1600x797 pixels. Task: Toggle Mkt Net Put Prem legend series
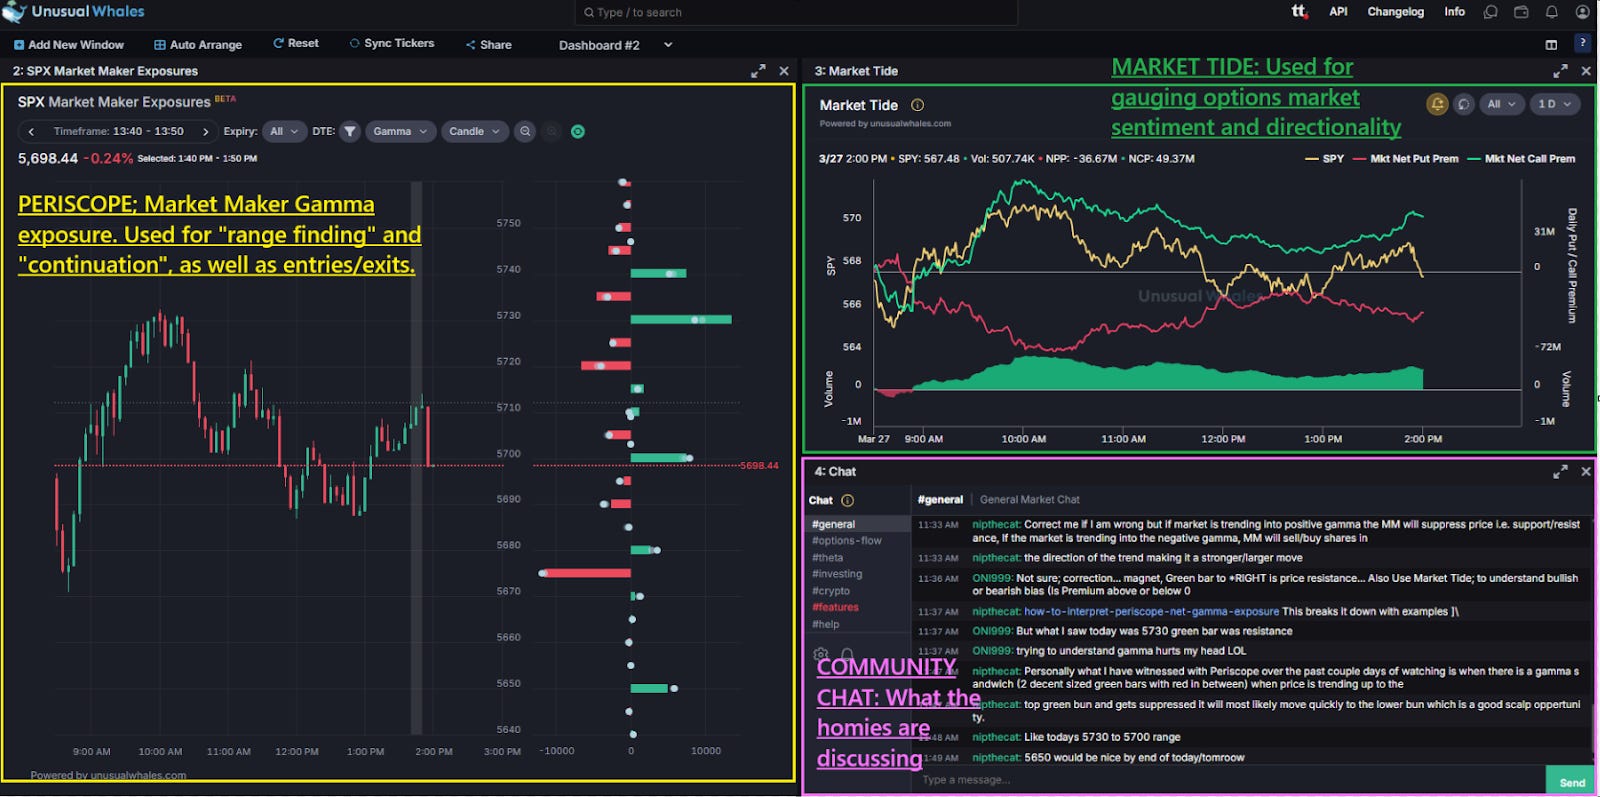click(1405, 159)
